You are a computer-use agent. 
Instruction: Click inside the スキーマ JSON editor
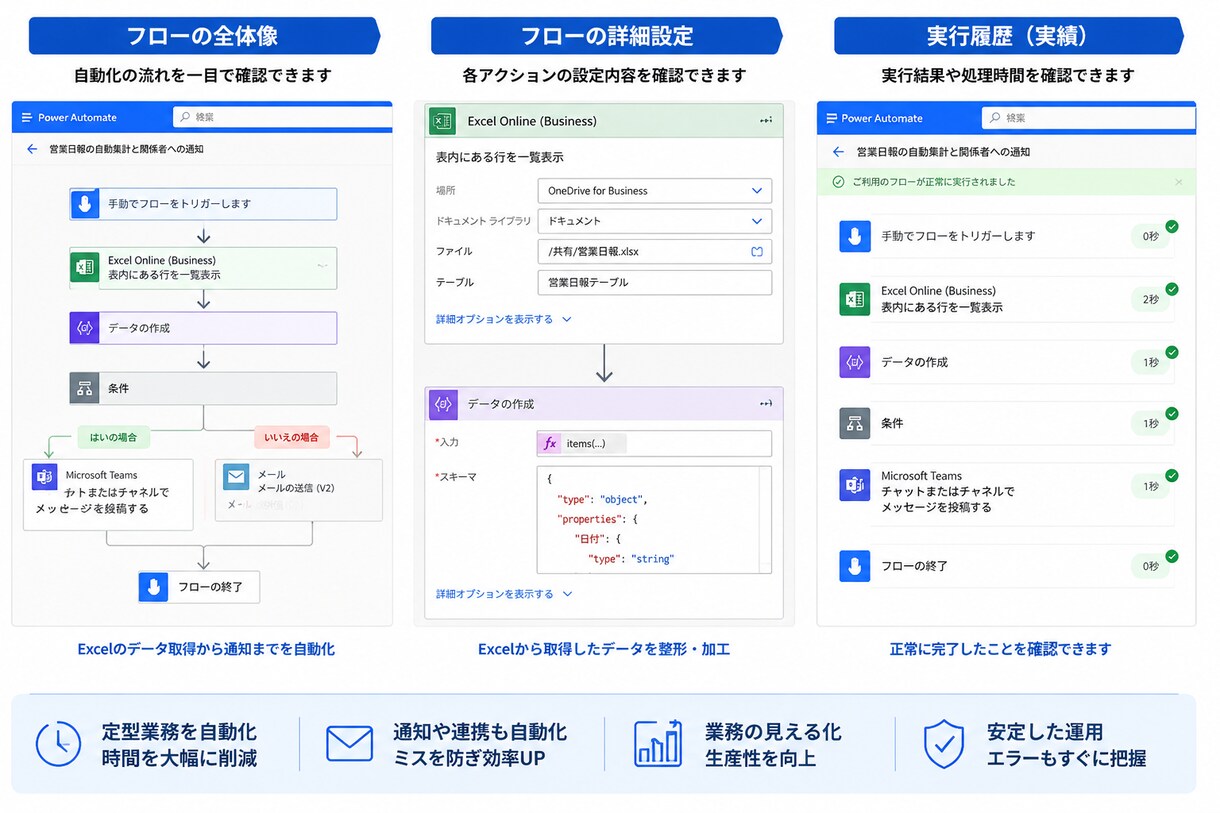655,520
